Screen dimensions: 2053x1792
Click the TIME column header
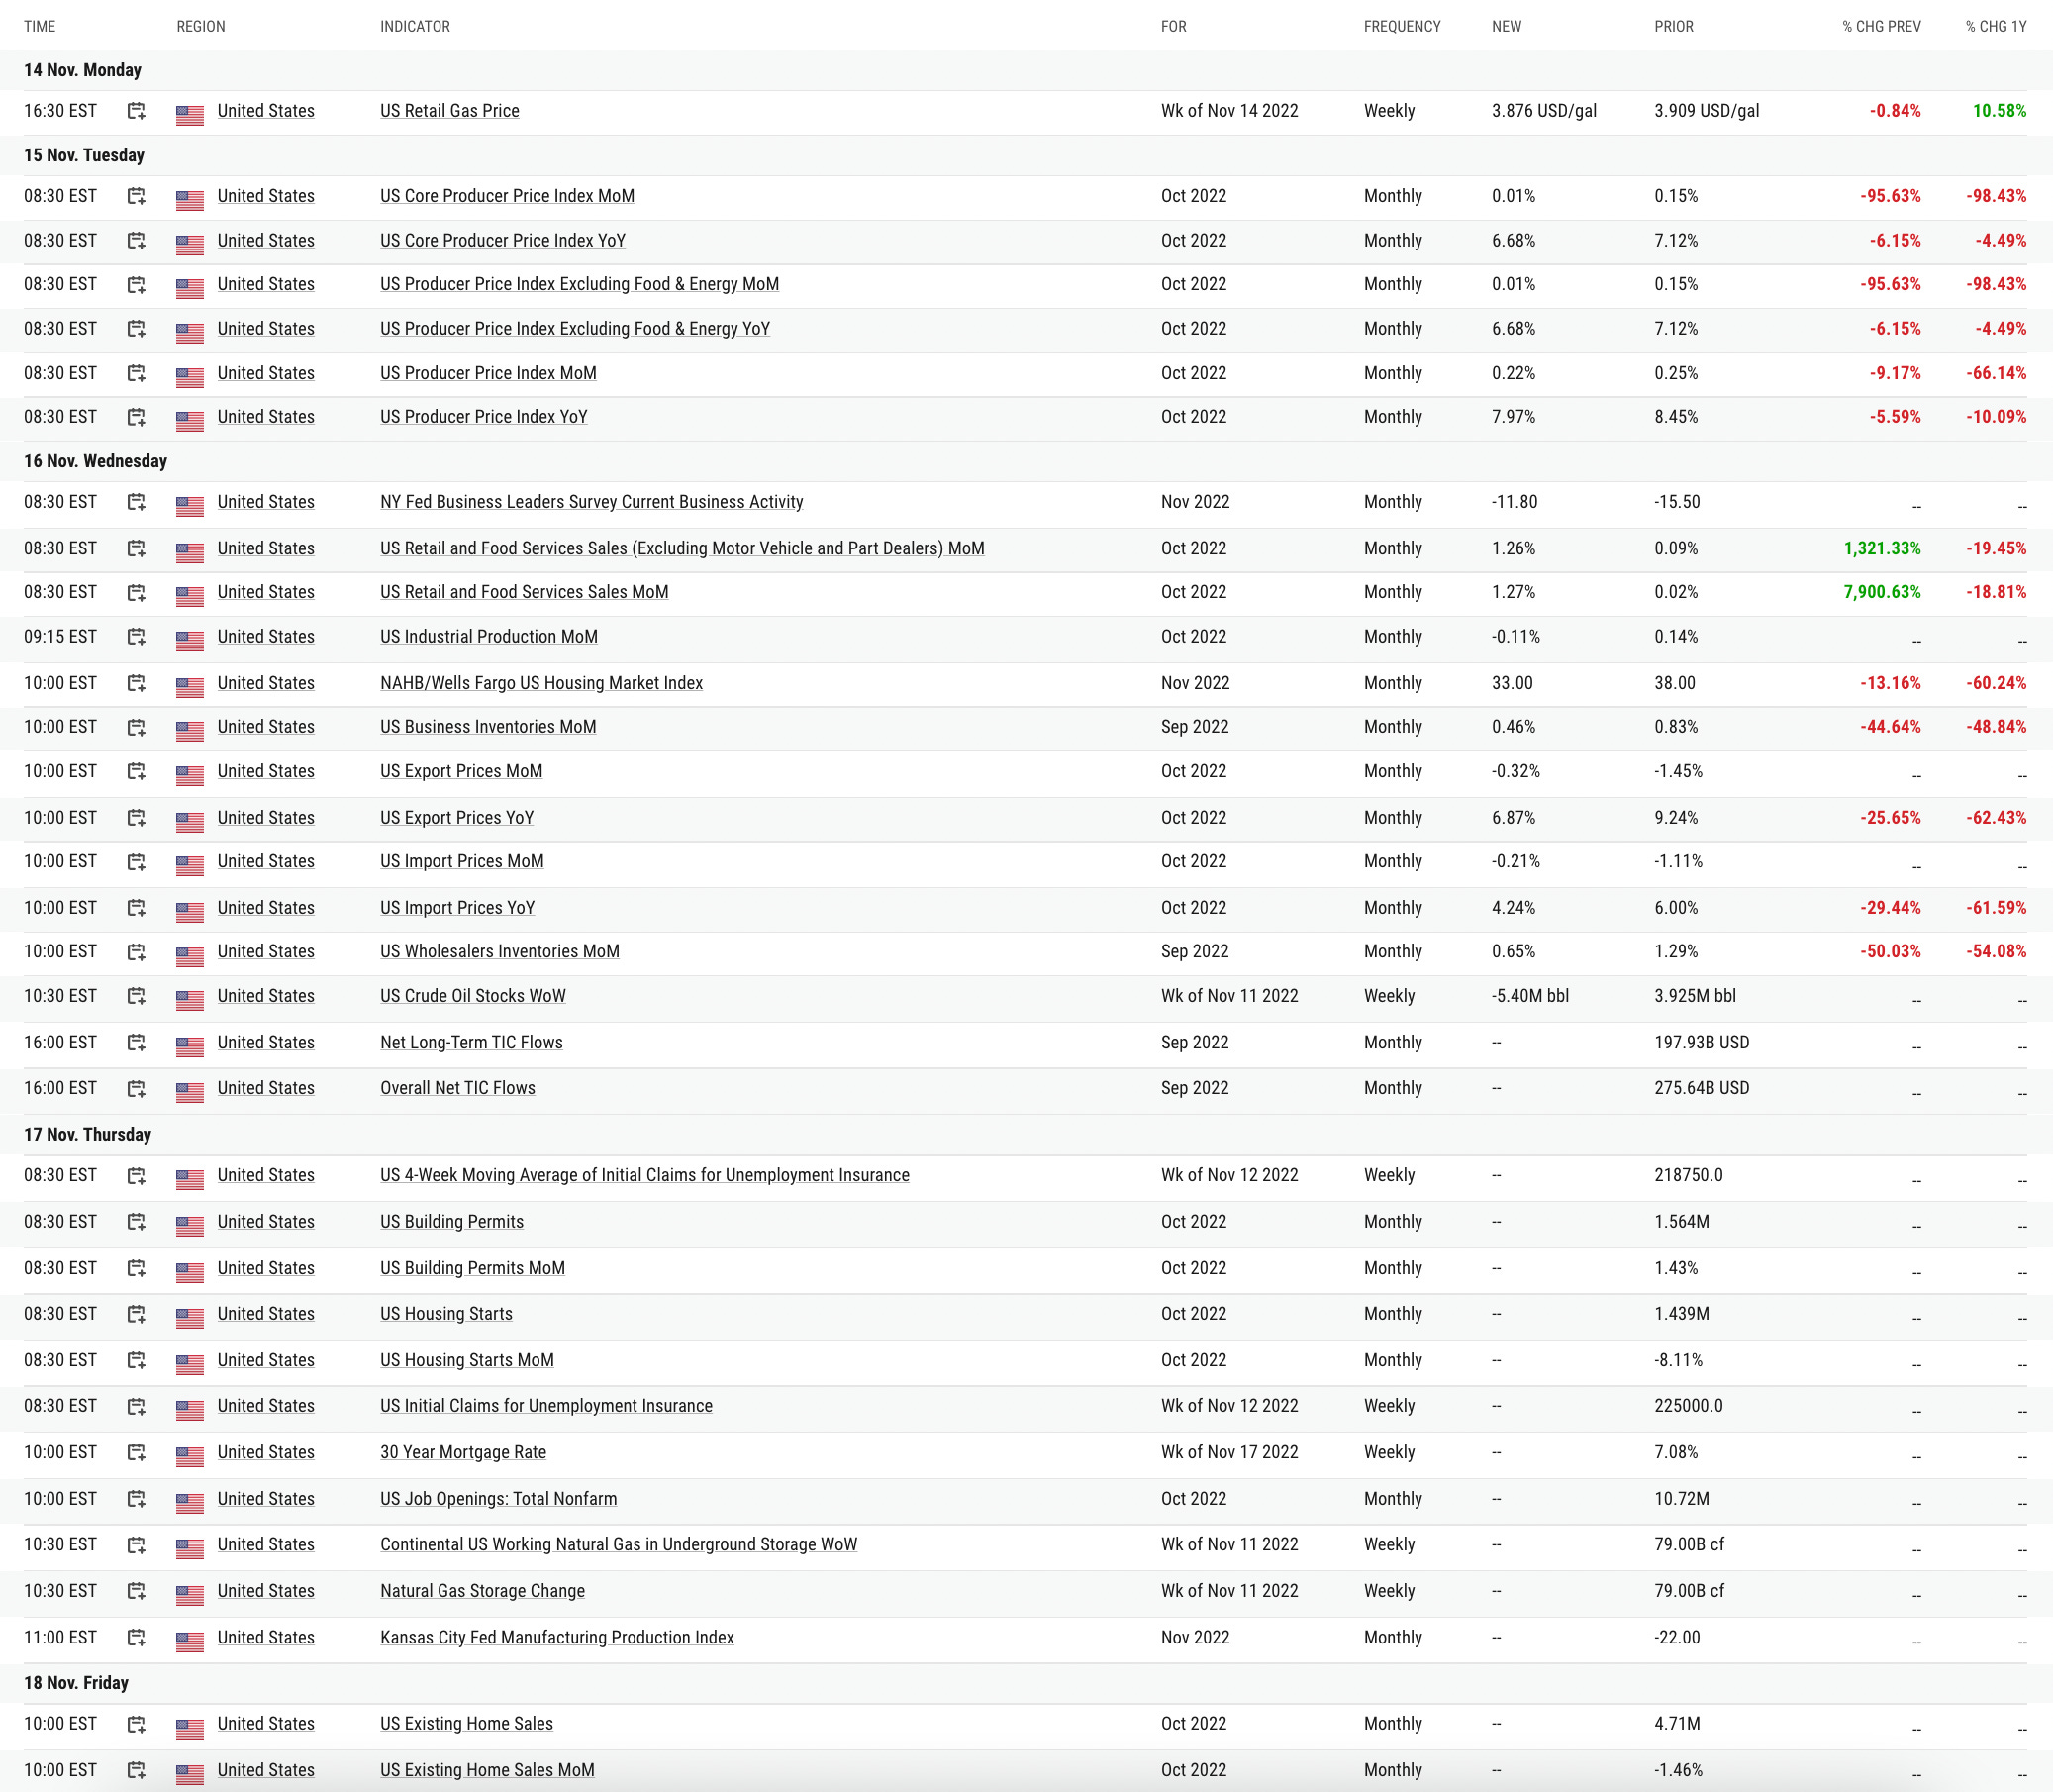coord(40,26)
